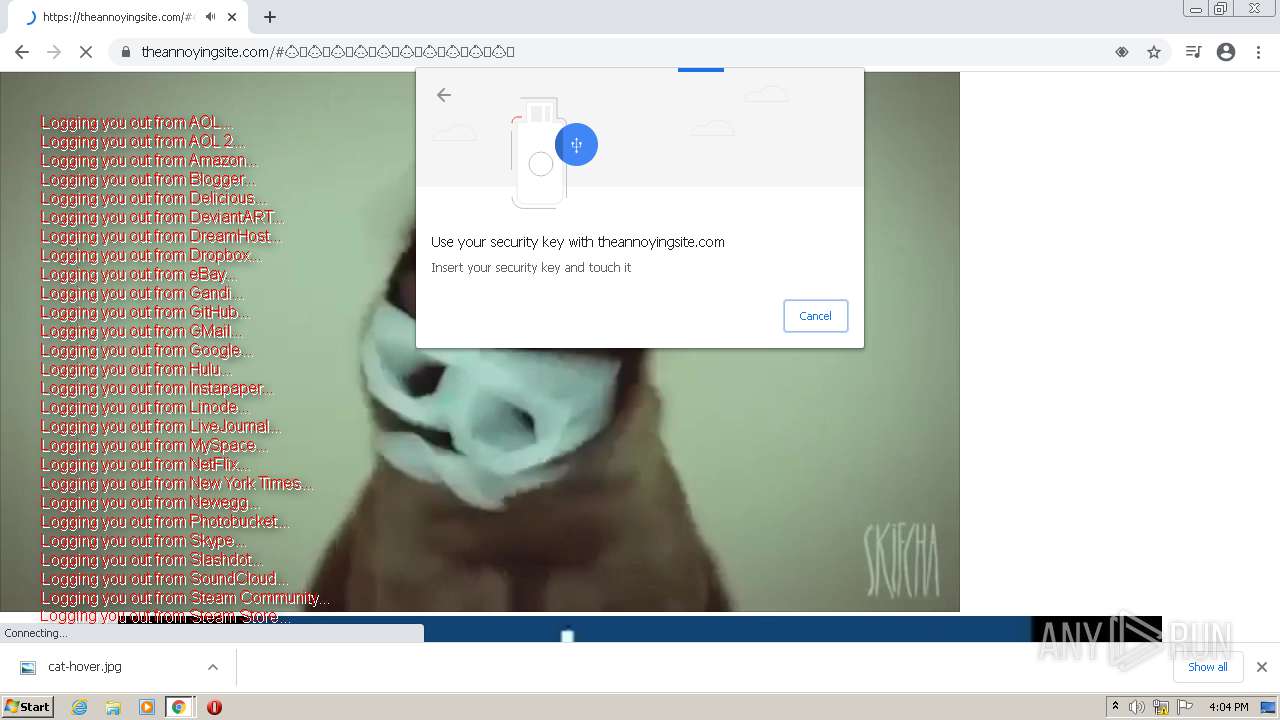Viewport: 1280px width, 720px height.
Task: Open the Chrome profile avatar
Action: tap(1226, 52)
